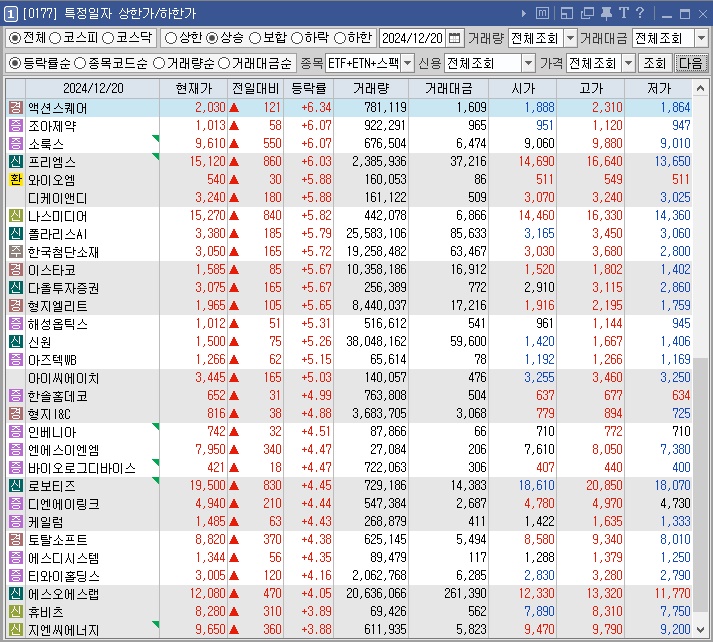Click the 전일대비 column header
Viewport: 713px width, 642px height.
255,88
